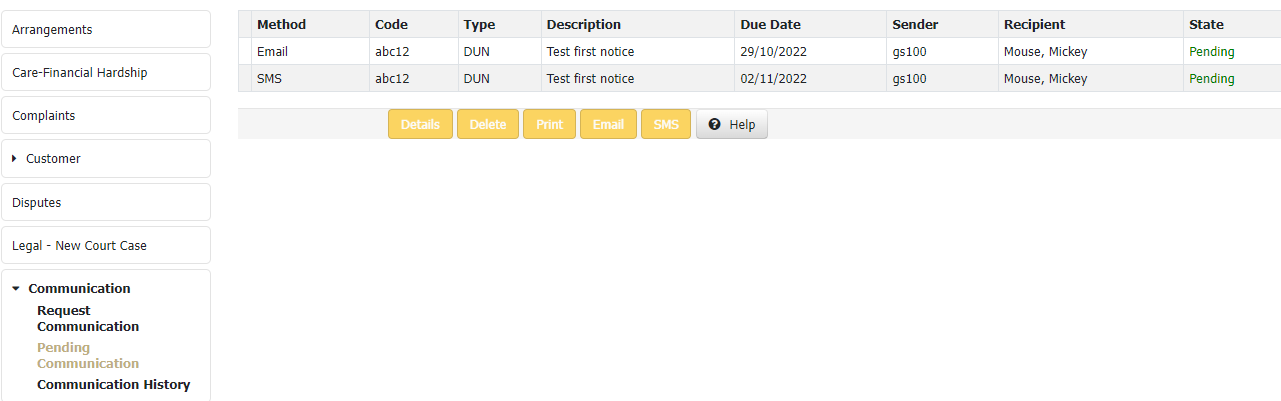Click due date 29/10/2022

click(x=773, y=51)
